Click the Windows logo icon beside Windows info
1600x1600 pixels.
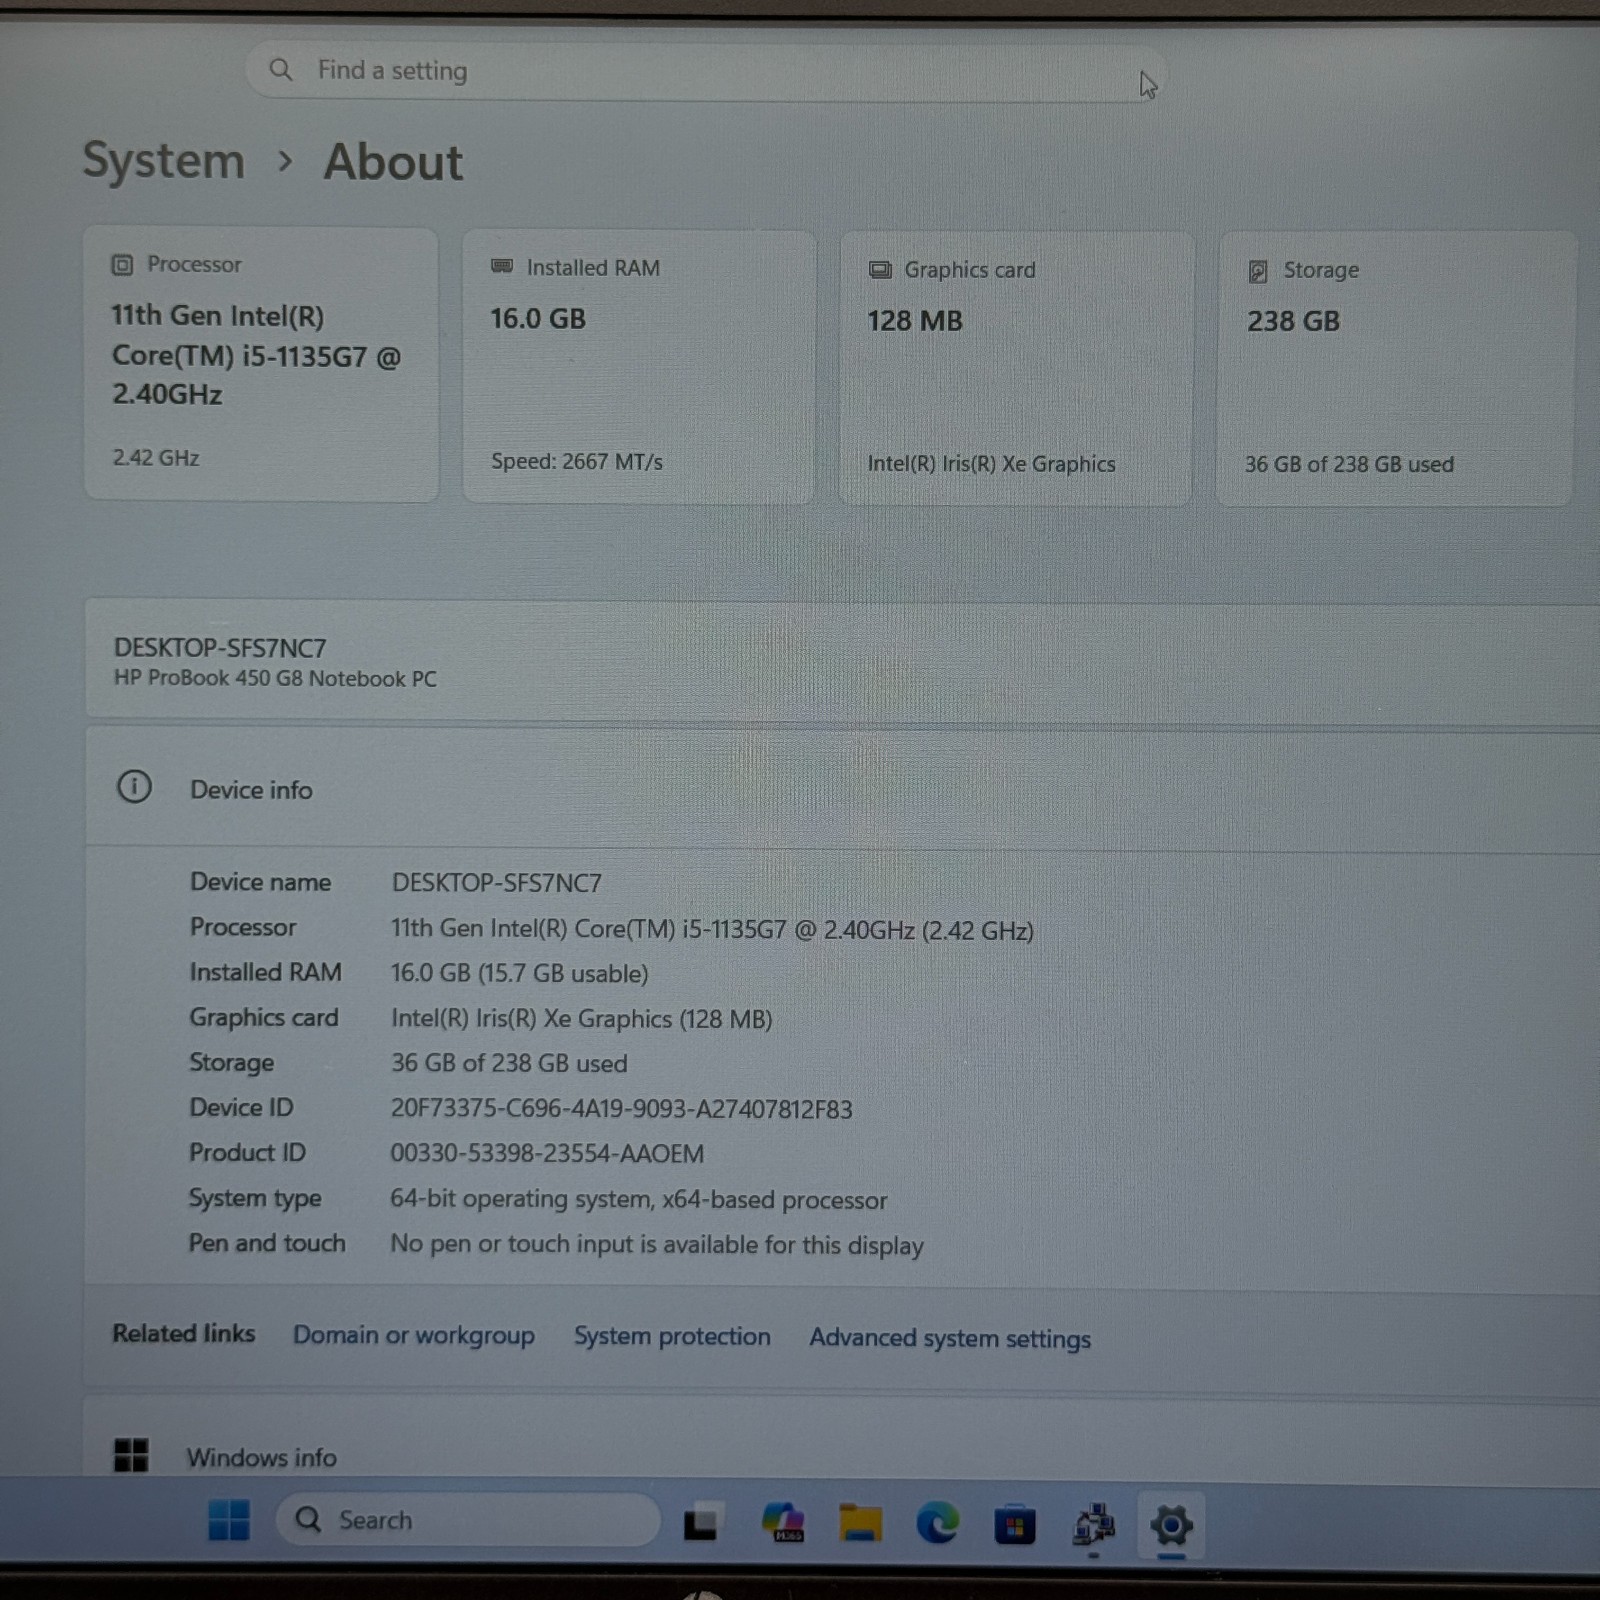click(131, 1455)
